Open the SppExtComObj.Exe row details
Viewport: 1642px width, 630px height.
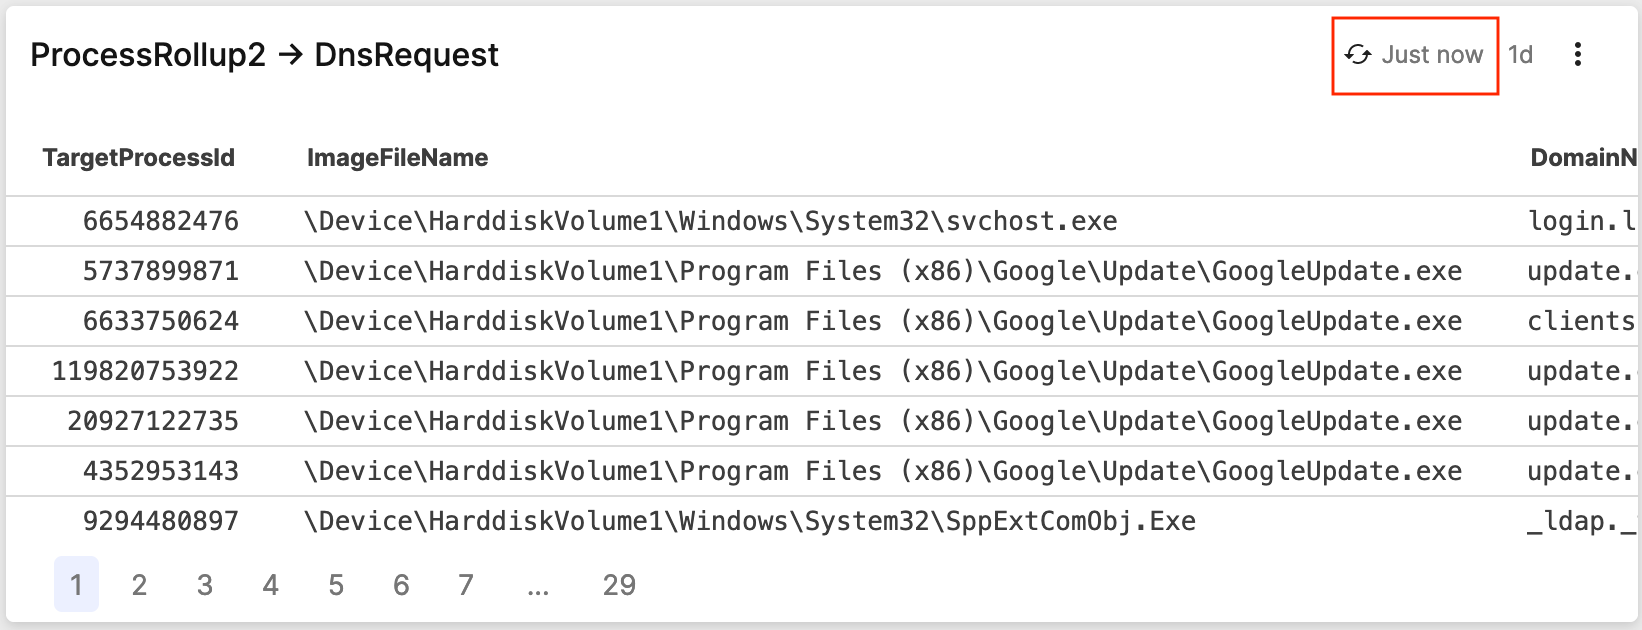tap(700, 520)
